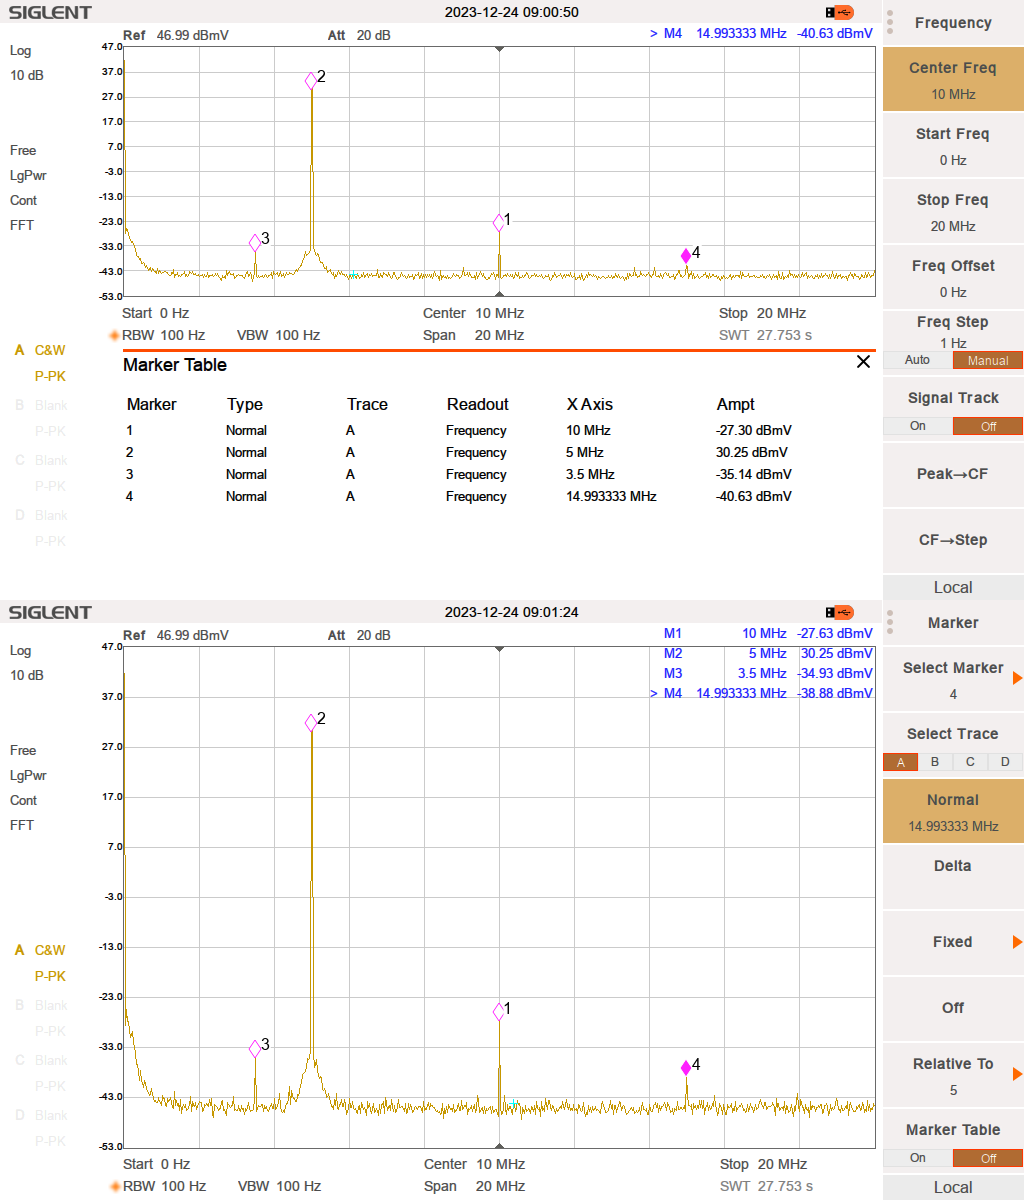Click the dots icon beside the Marker menu title
This screenshot has width=1024, height=1200.
(x=892, y=623)
